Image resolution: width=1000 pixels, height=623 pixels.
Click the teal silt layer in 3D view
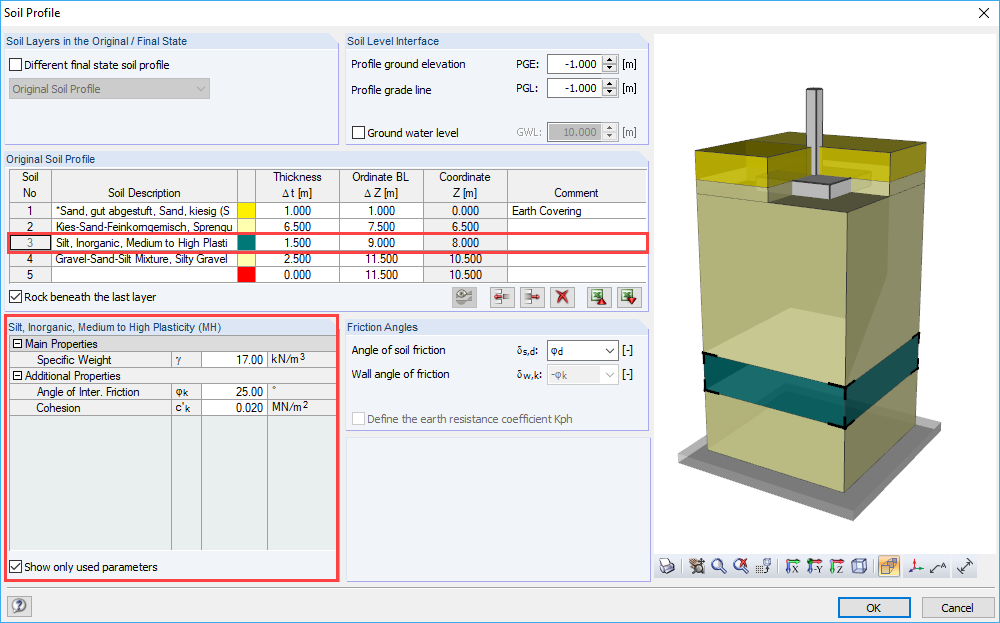tap(810, 381)
